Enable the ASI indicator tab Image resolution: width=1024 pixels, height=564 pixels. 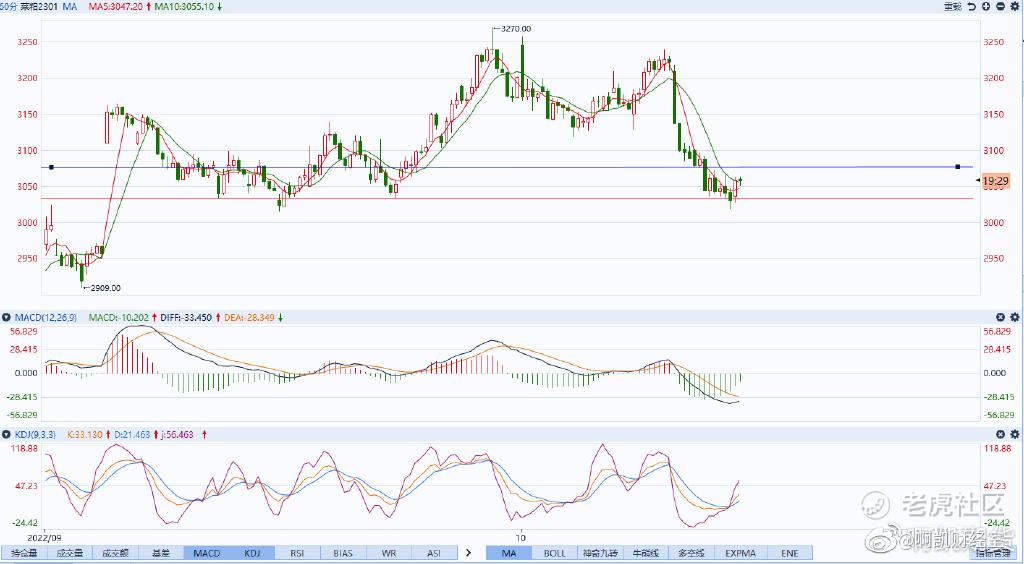coord(434,553)
